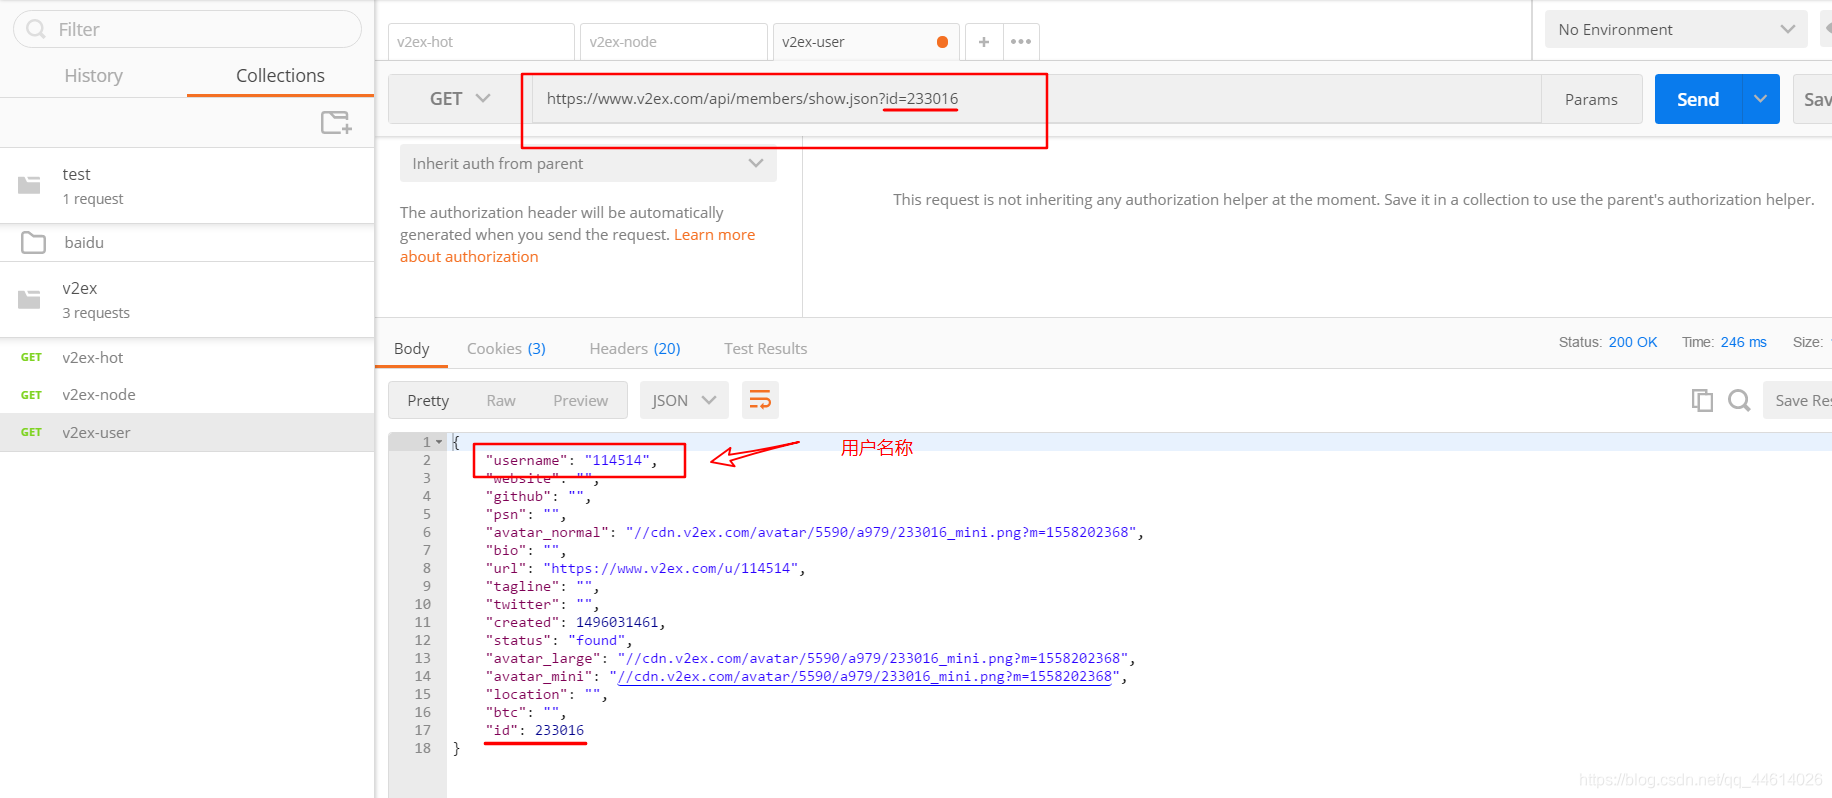Open the v2ex-hot GET request in sidebar
Viewport: 1832px width, 798px height.
(187, 357)
